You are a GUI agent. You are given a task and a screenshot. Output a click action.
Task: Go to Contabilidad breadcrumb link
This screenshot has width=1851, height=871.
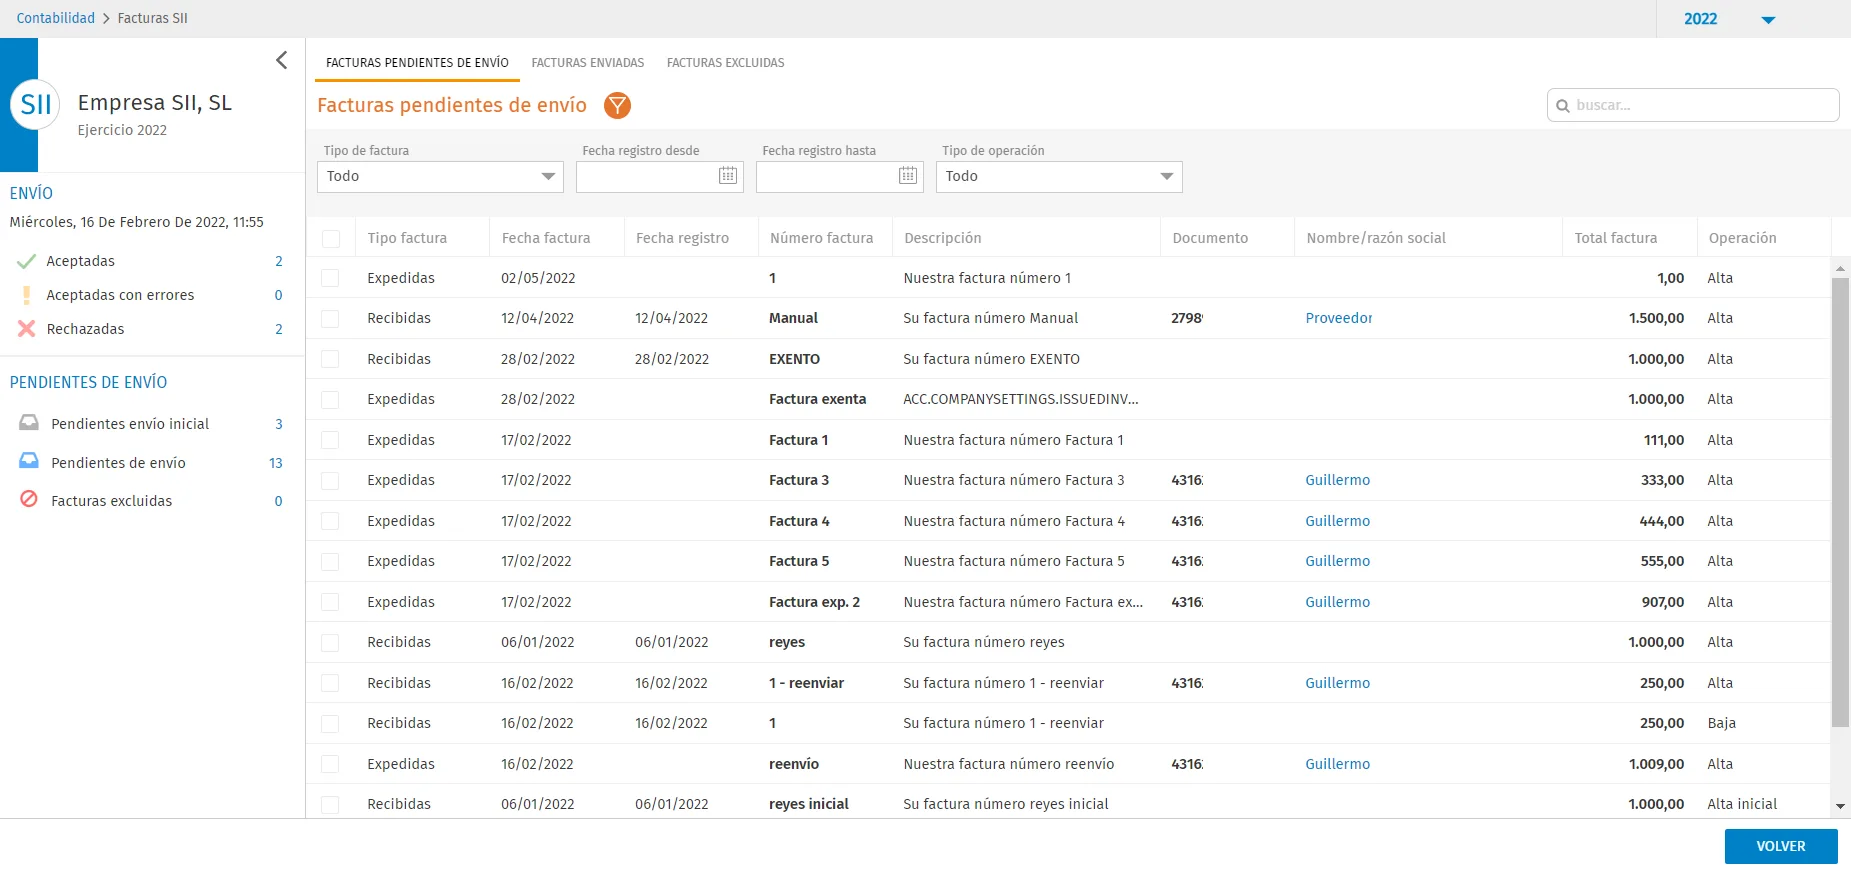point(56,18)
